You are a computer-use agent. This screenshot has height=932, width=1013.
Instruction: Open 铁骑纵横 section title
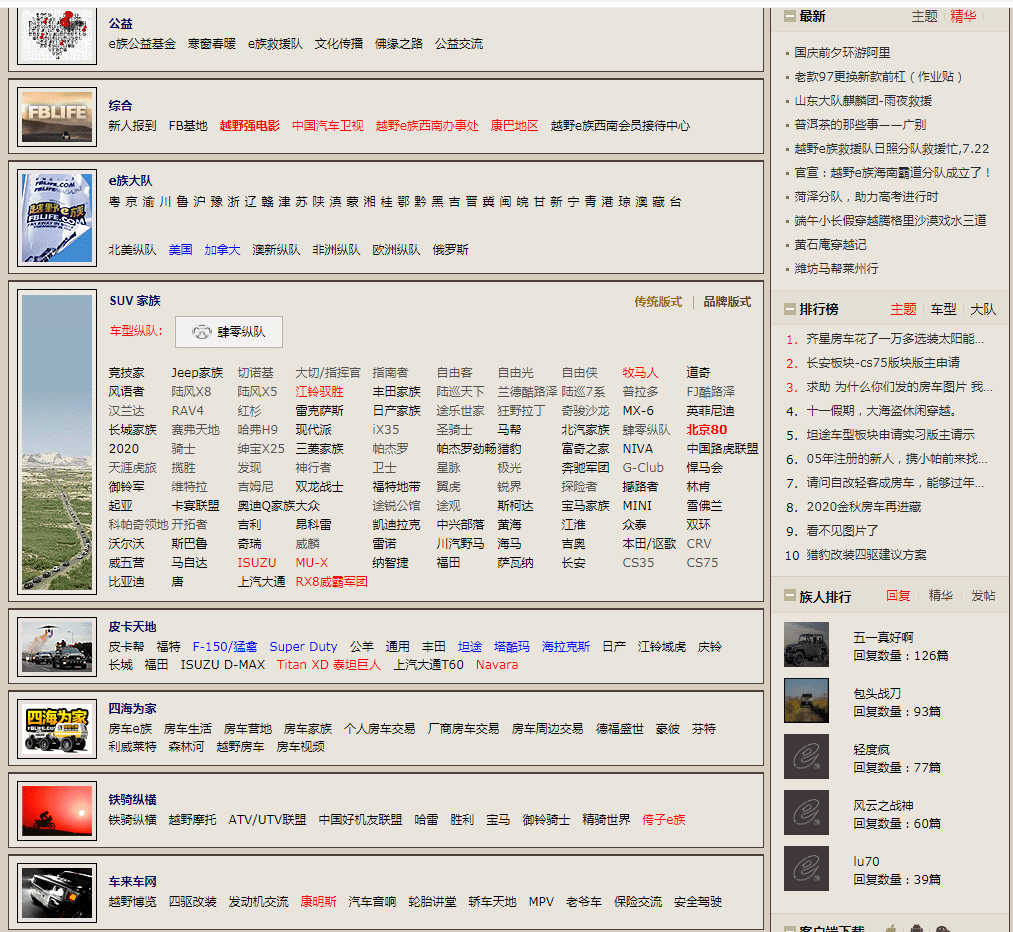[132, 800]
